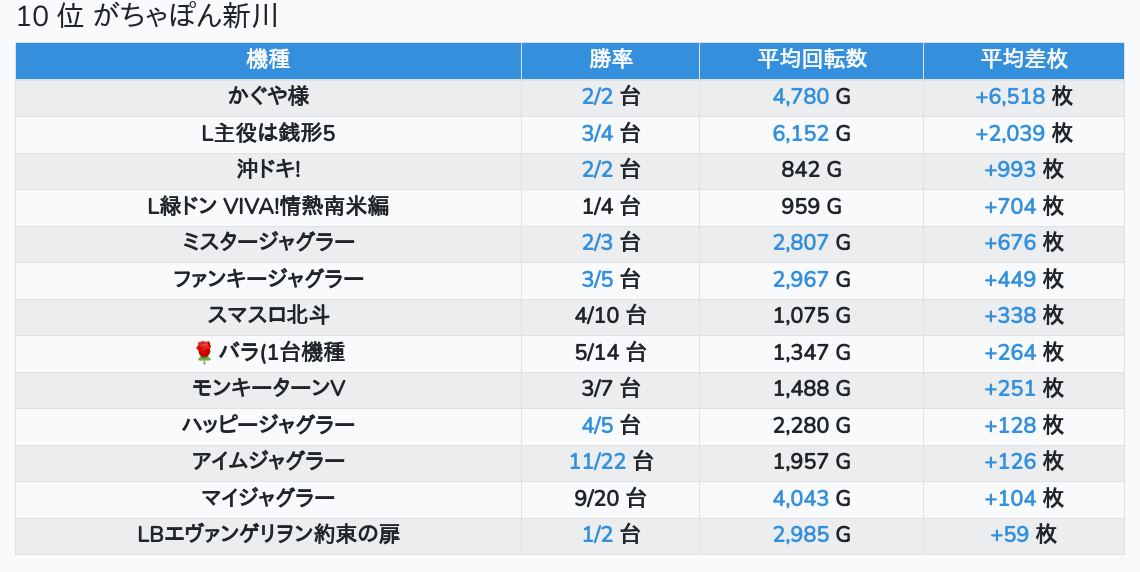
Task: Sort by the 勝率 column header
Action: [610, 60]
